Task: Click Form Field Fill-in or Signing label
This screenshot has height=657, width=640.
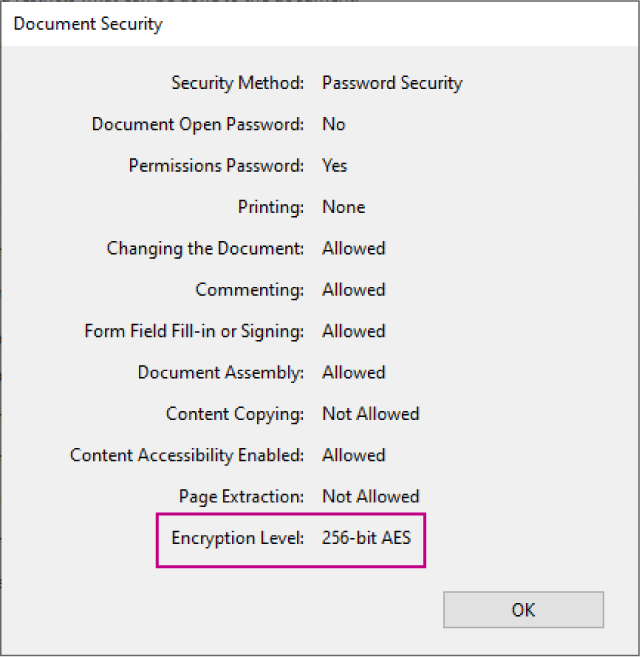Action: 194,331
